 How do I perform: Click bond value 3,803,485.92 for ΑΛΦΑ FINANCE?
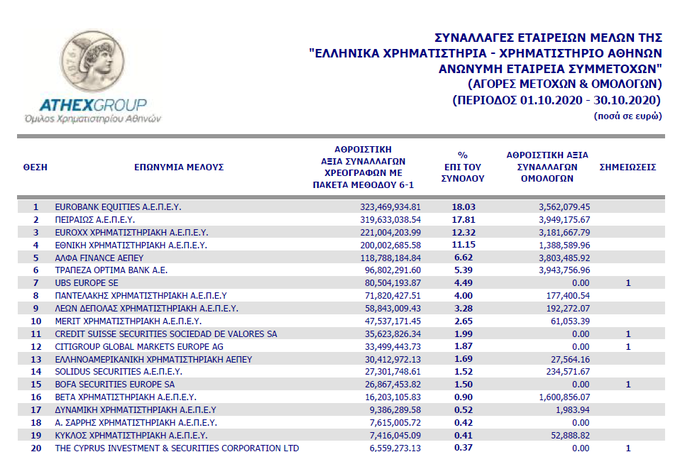pyautogui.click(x=564, y=258)
